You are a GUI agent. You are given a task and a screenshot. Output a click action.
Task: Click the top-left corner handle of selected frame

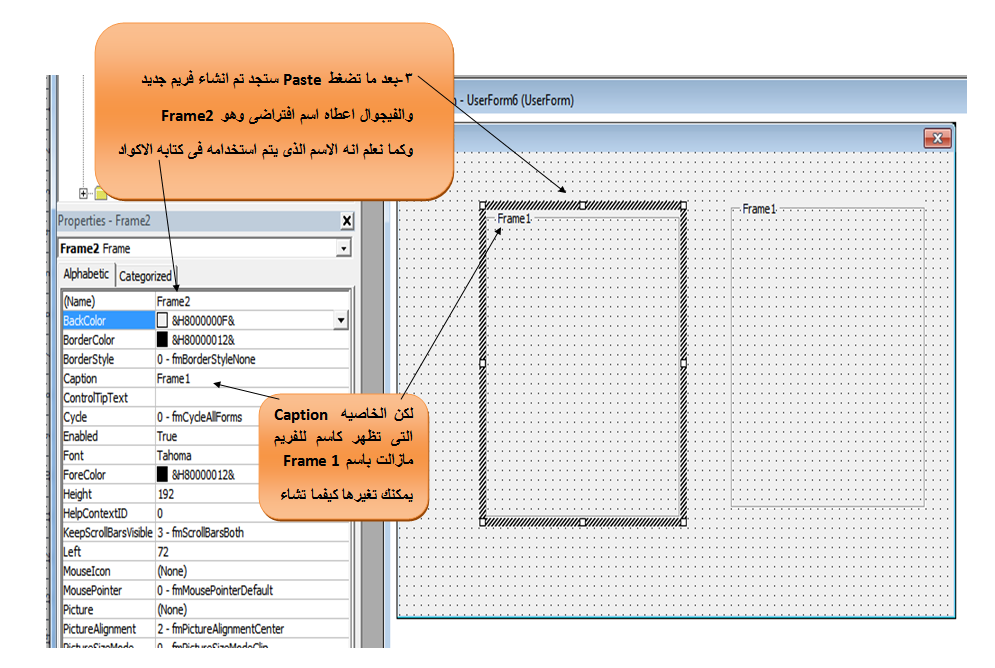click(483, 206)
